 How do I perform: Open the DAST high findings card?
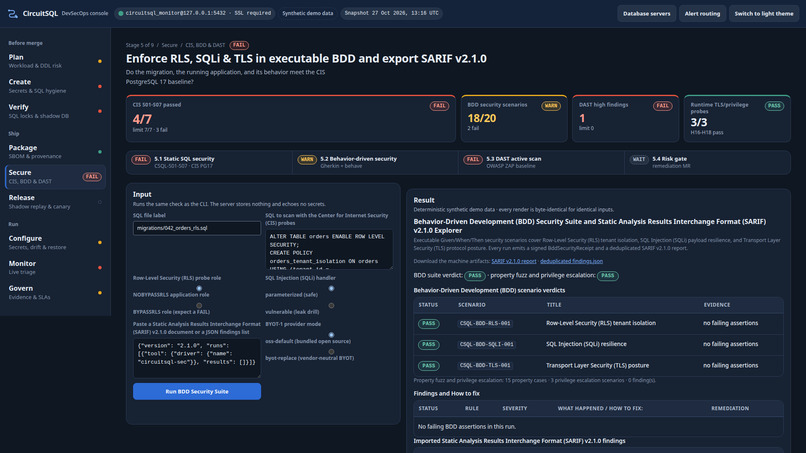tap(625, 118)
